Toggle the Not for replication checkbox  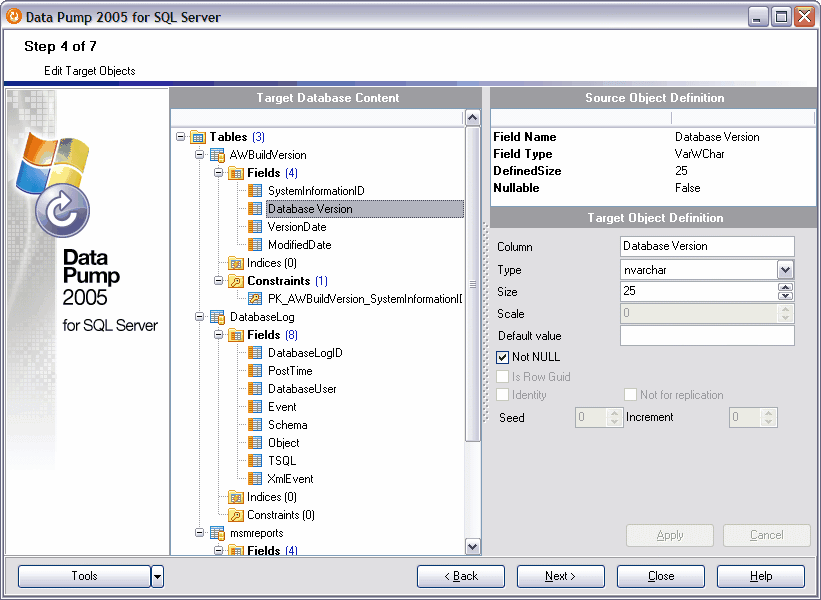[x=630, y=395]
